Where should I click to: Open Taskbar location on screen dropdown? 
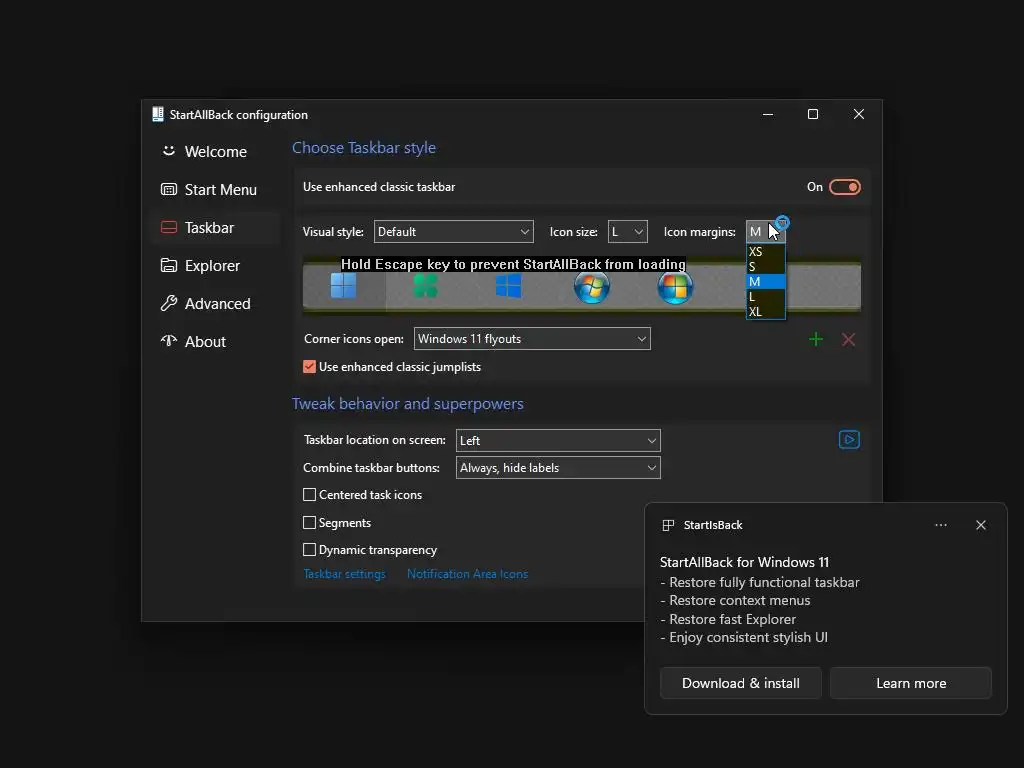coord(558,441)
